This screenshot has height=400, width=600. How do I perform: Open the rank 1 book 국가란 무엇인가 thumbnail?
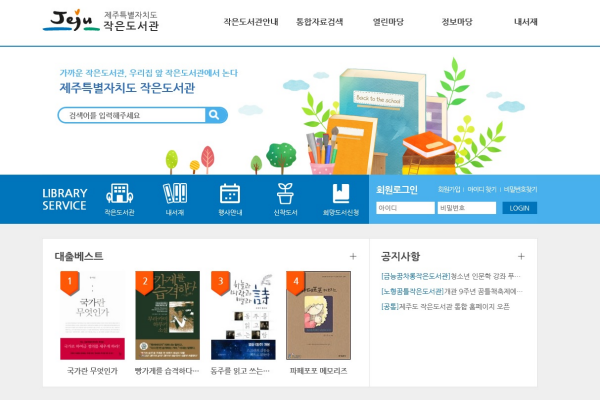(x=92, y=315)
